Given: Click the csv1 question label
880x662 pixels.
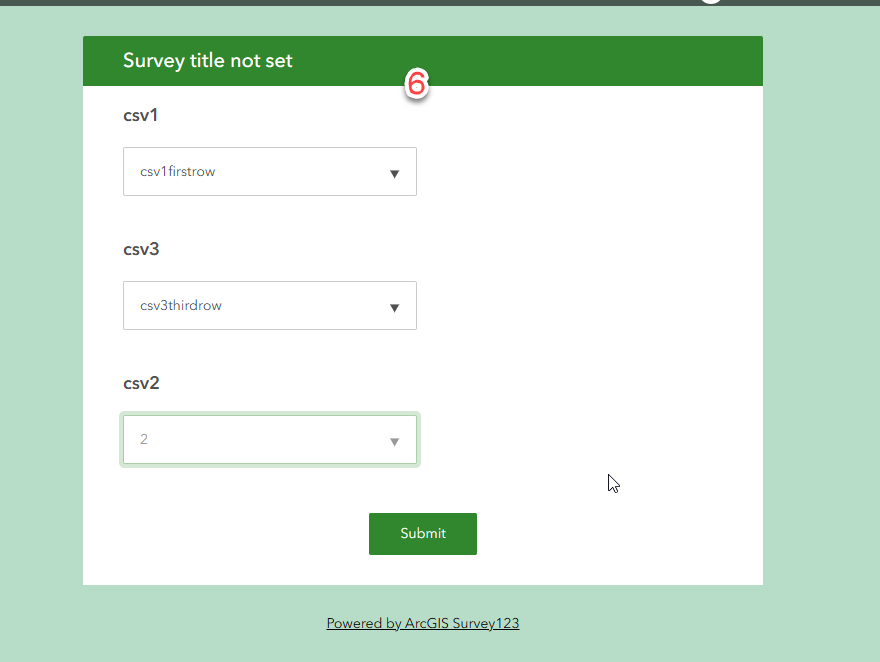Looking at the screenshot, I should pyautogui.click(x=141, y=115).
